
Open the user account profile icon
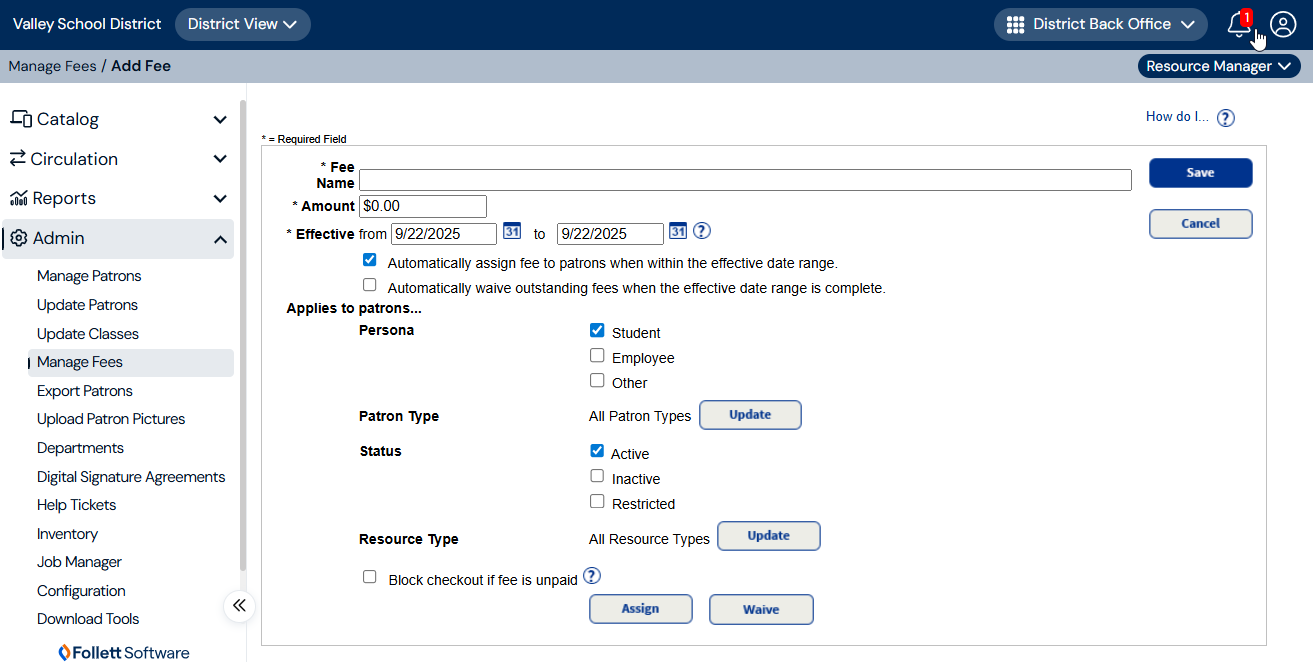pyautogui.click(x=1283, y=25)
